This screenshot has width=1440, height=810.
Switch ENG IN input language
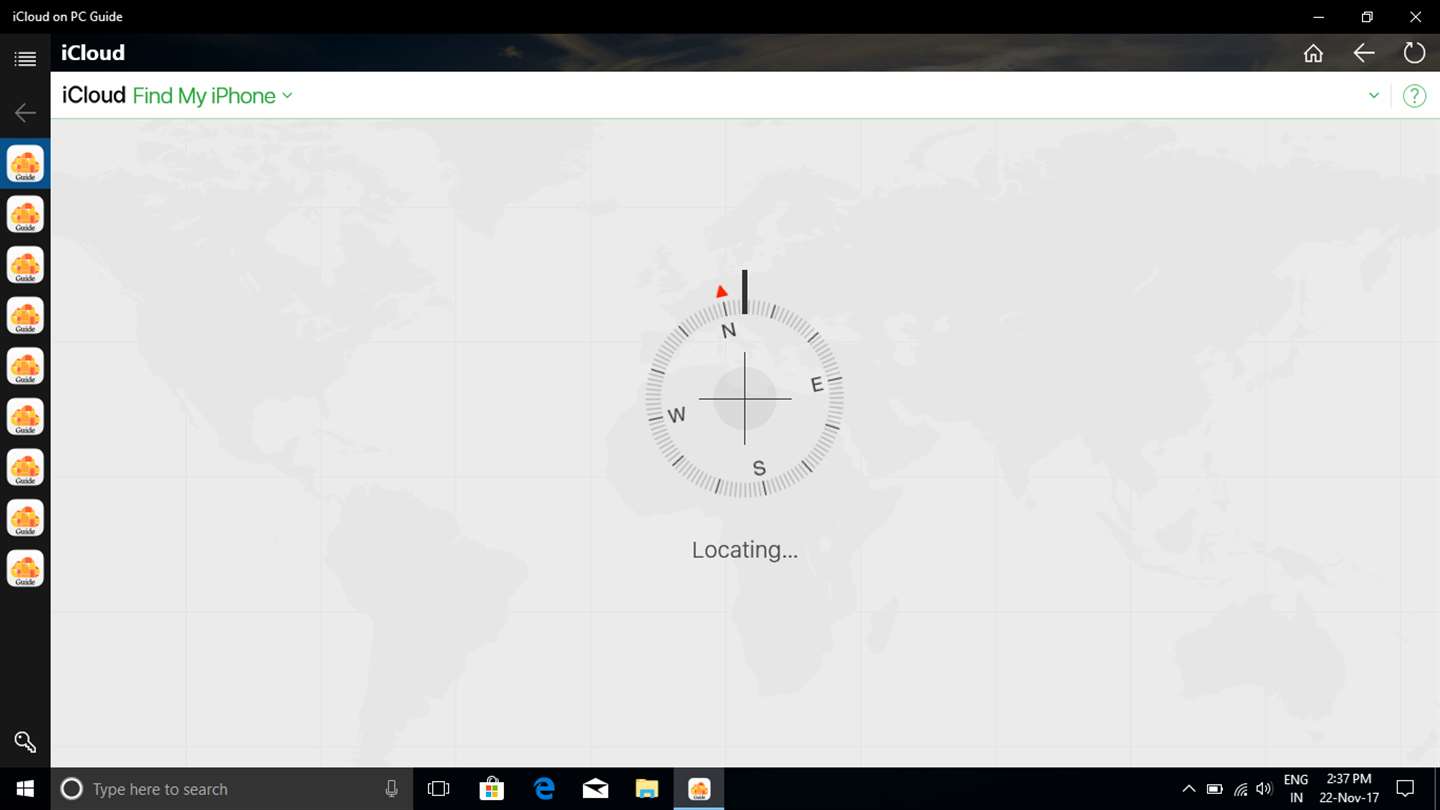click(1296, 789)
